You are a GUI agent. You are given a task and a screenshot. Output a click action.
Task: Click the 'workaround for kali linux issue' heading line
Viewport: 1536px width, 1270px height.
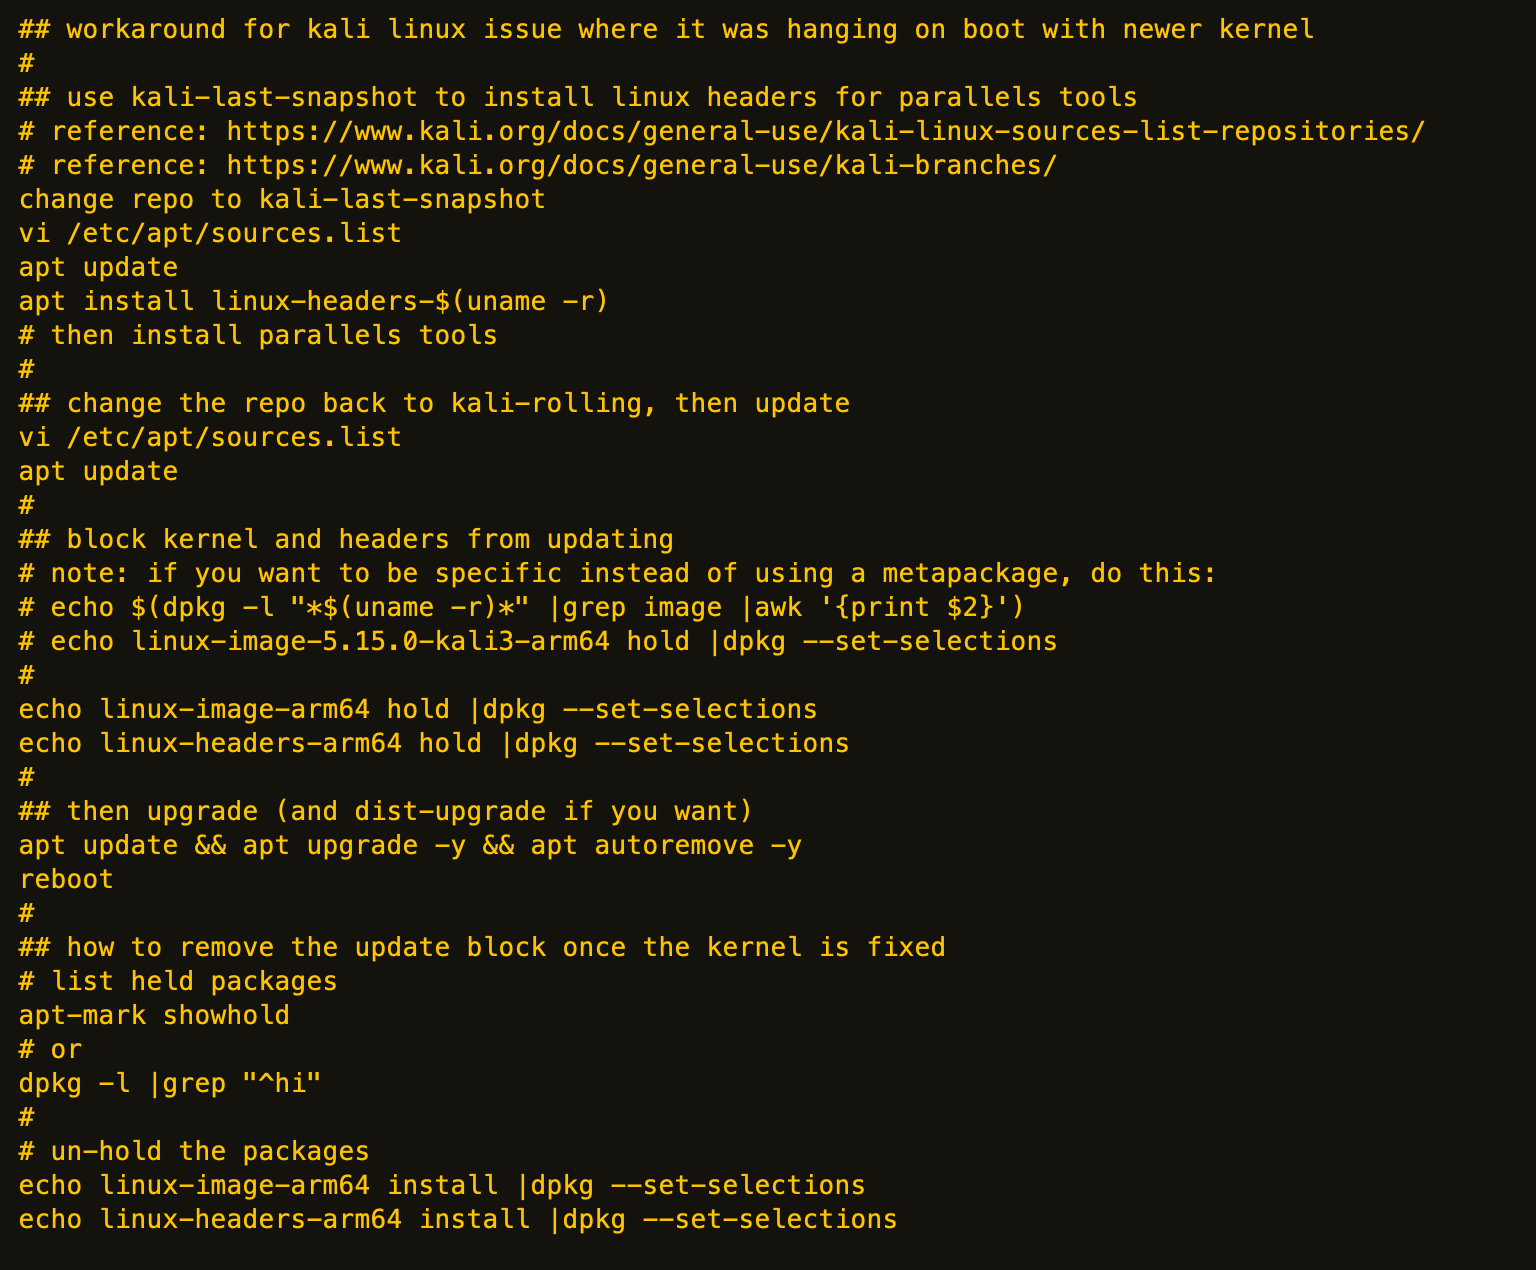pos(666,30)
